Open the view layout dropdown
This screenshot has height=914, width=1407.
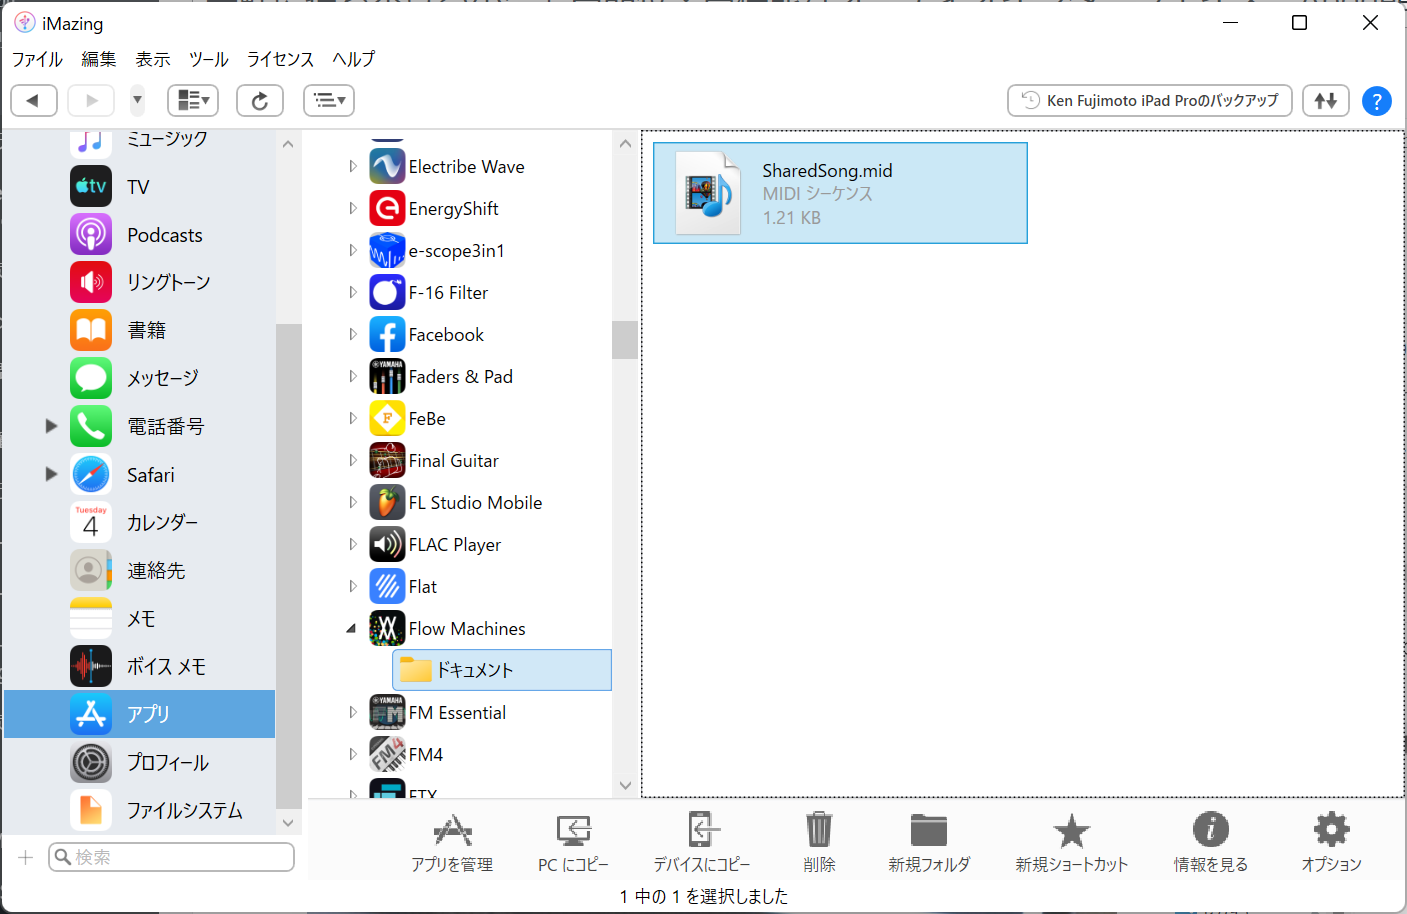point(193,100)
